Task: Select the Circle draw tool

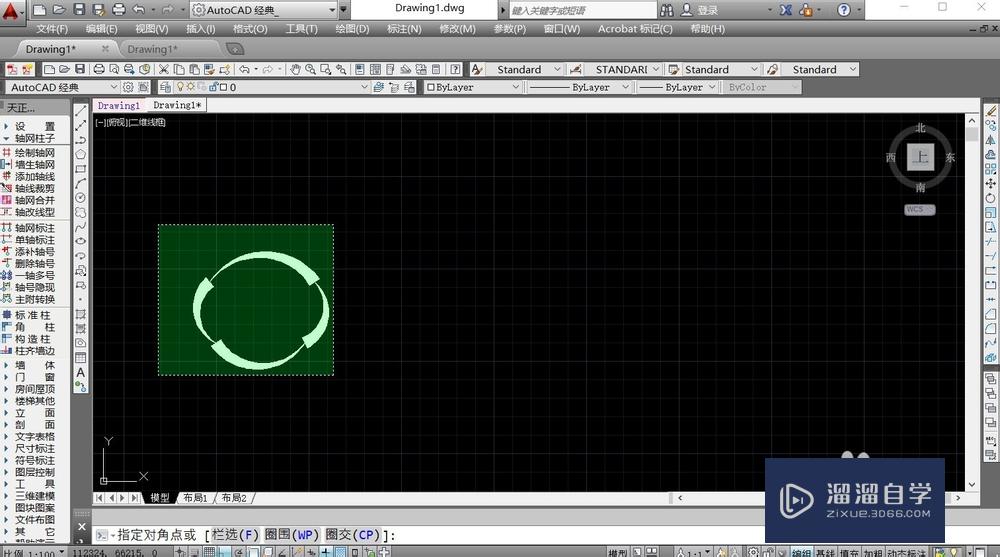Action: click(x=80, y=198)
